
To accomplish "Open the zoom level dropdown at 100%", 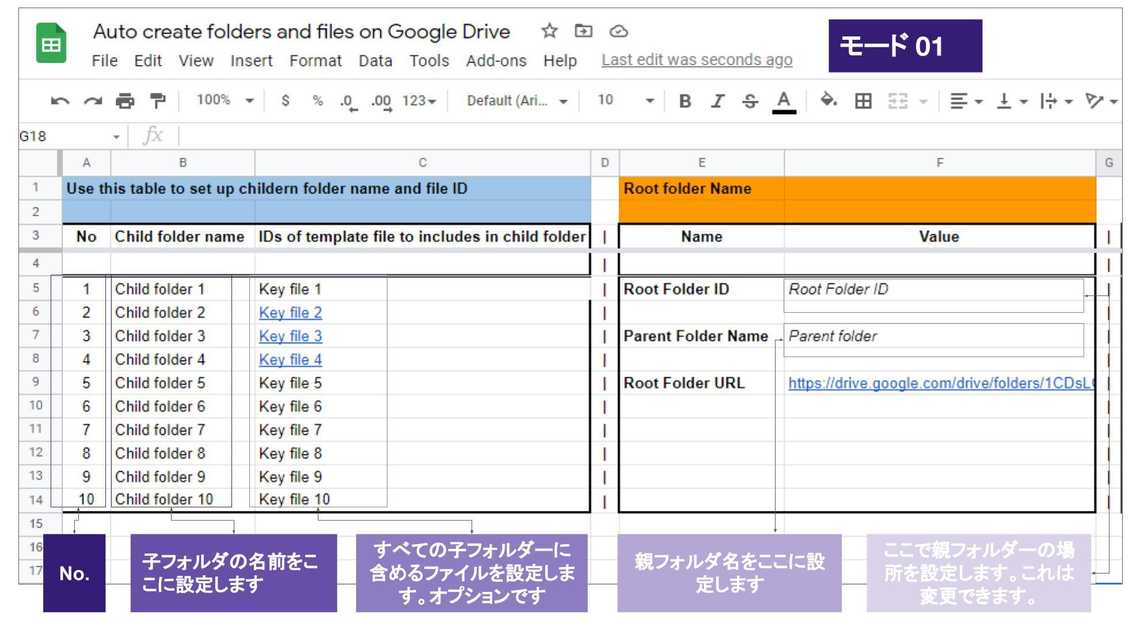I will [224, 101].
